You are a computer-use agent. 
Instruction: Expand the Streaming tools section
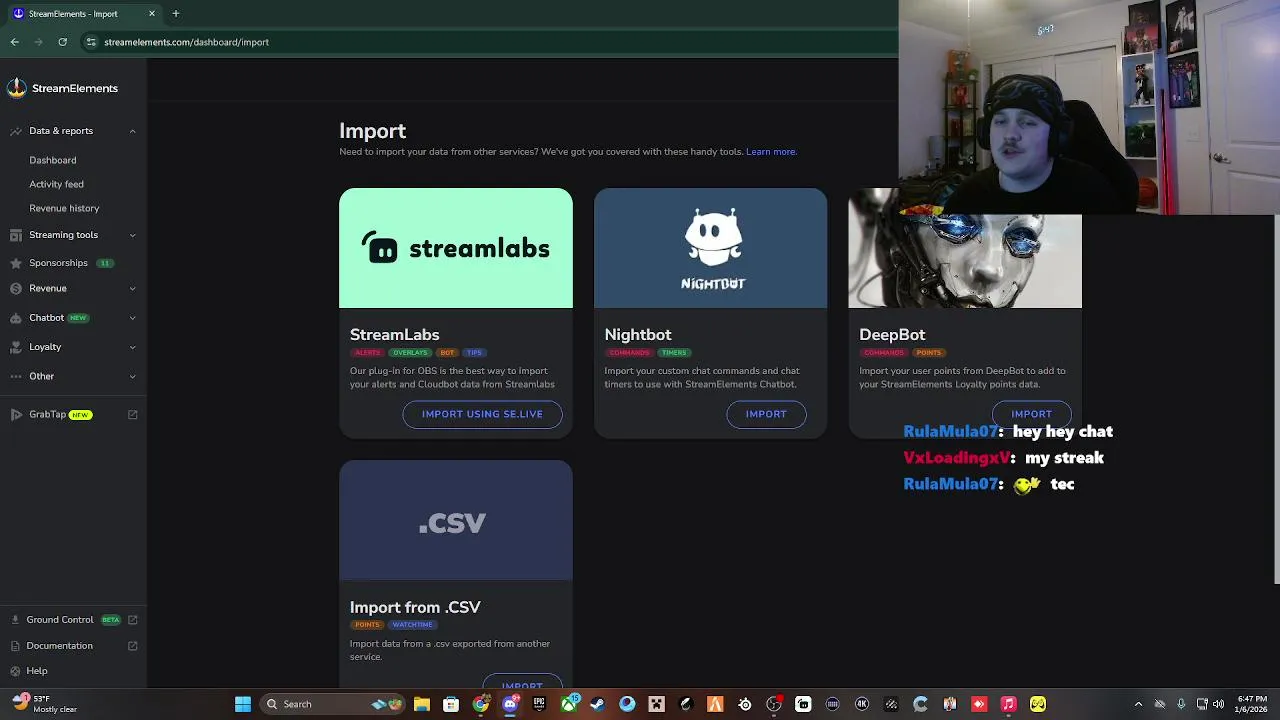132,235
